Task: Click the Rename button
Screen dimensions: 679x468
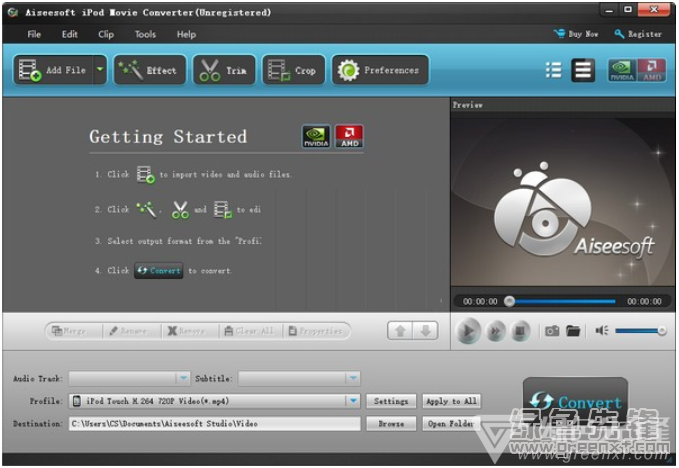Action: pos(132,331)
